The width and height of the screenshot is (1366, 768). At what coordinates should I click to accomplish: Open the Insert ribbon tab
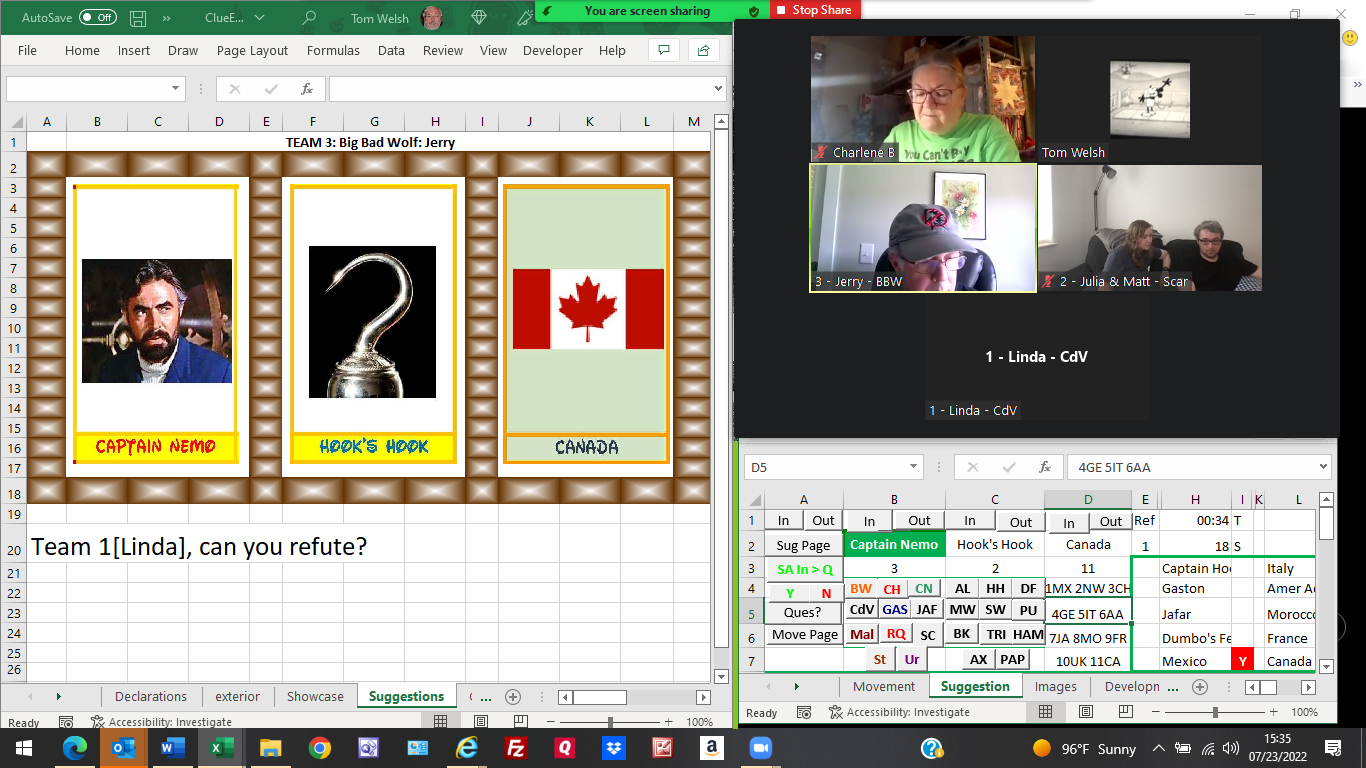click(134, 50)
